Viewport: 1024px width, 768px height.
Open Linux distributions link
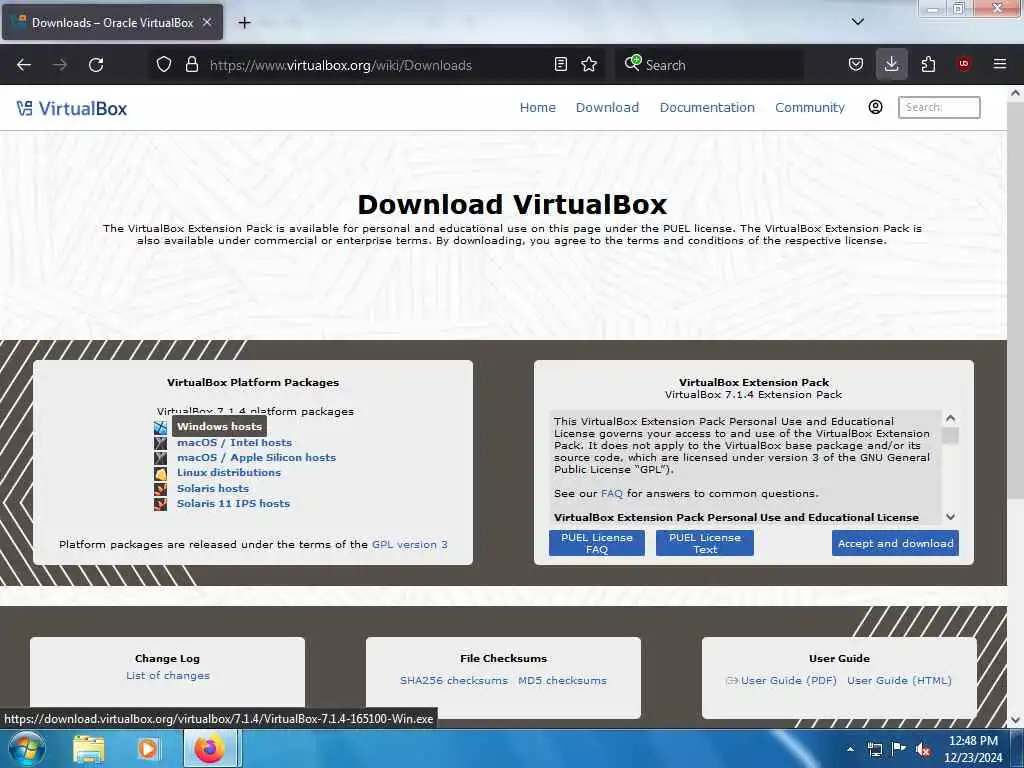click(229, 472)
